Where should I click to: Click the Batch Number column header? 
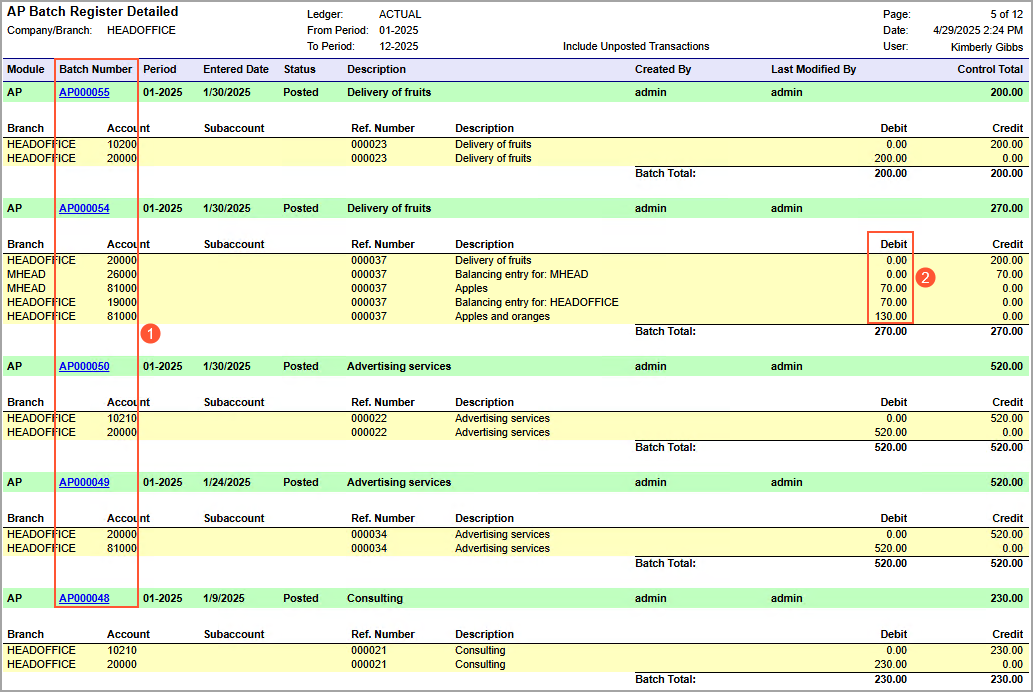[x=96, y=69]
